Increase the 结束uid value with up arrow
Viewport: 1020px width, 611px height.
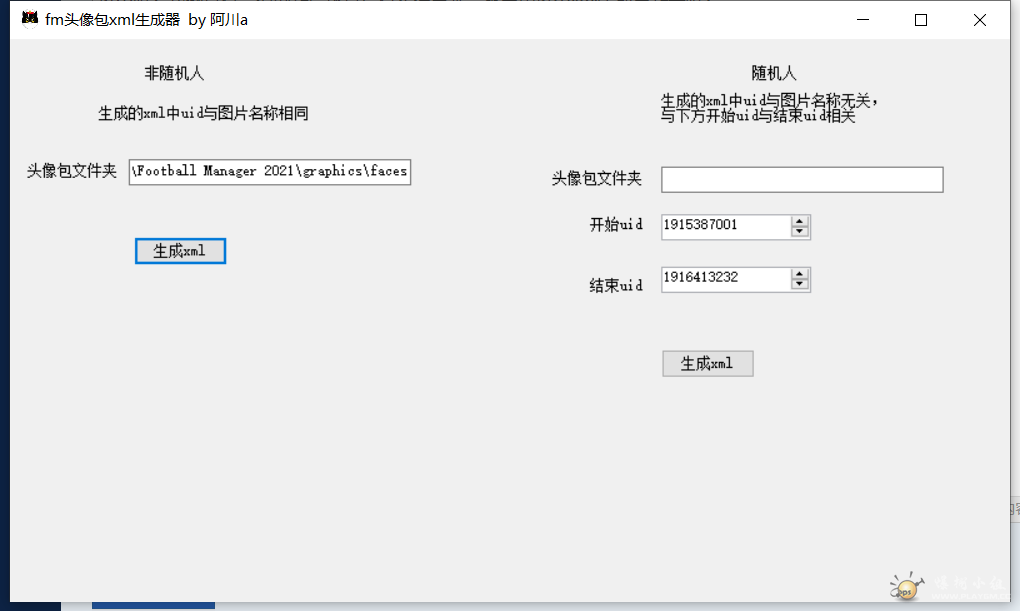(799, 273)
